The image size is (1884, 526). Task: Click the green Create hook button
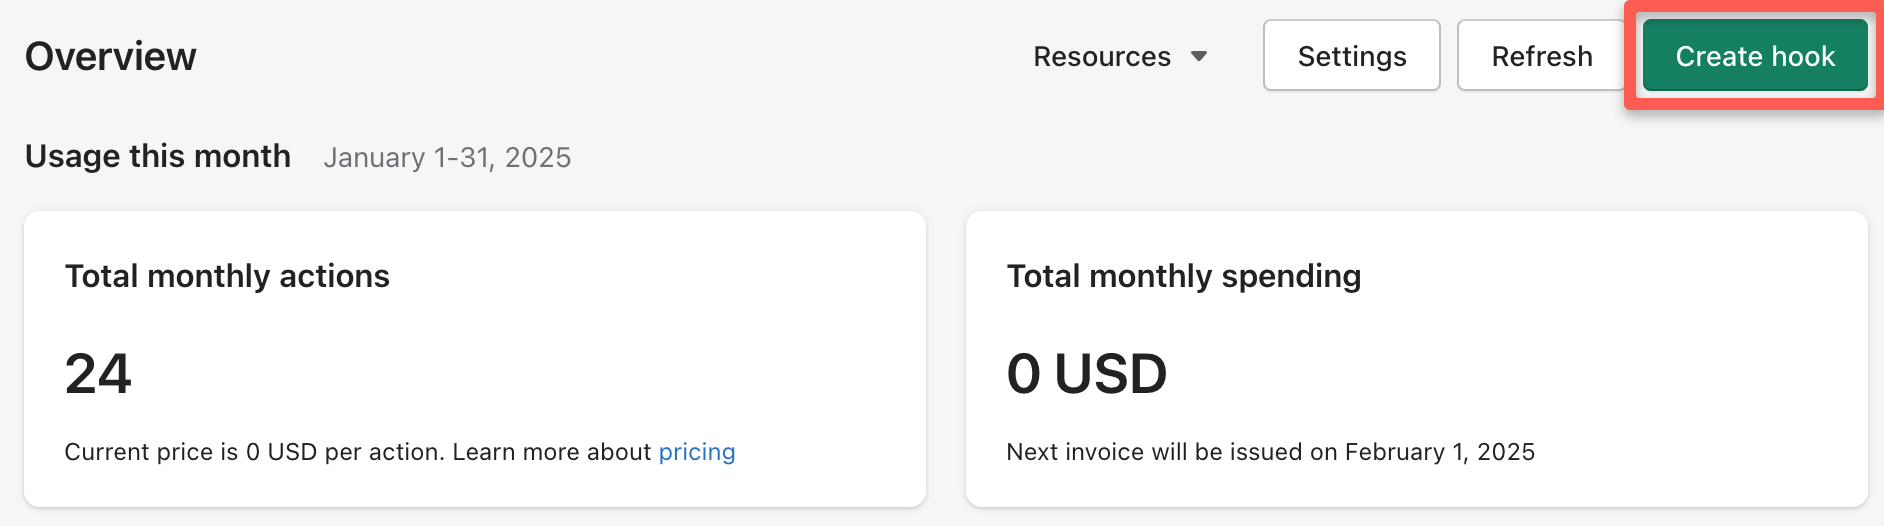(x=1755, y=56)
